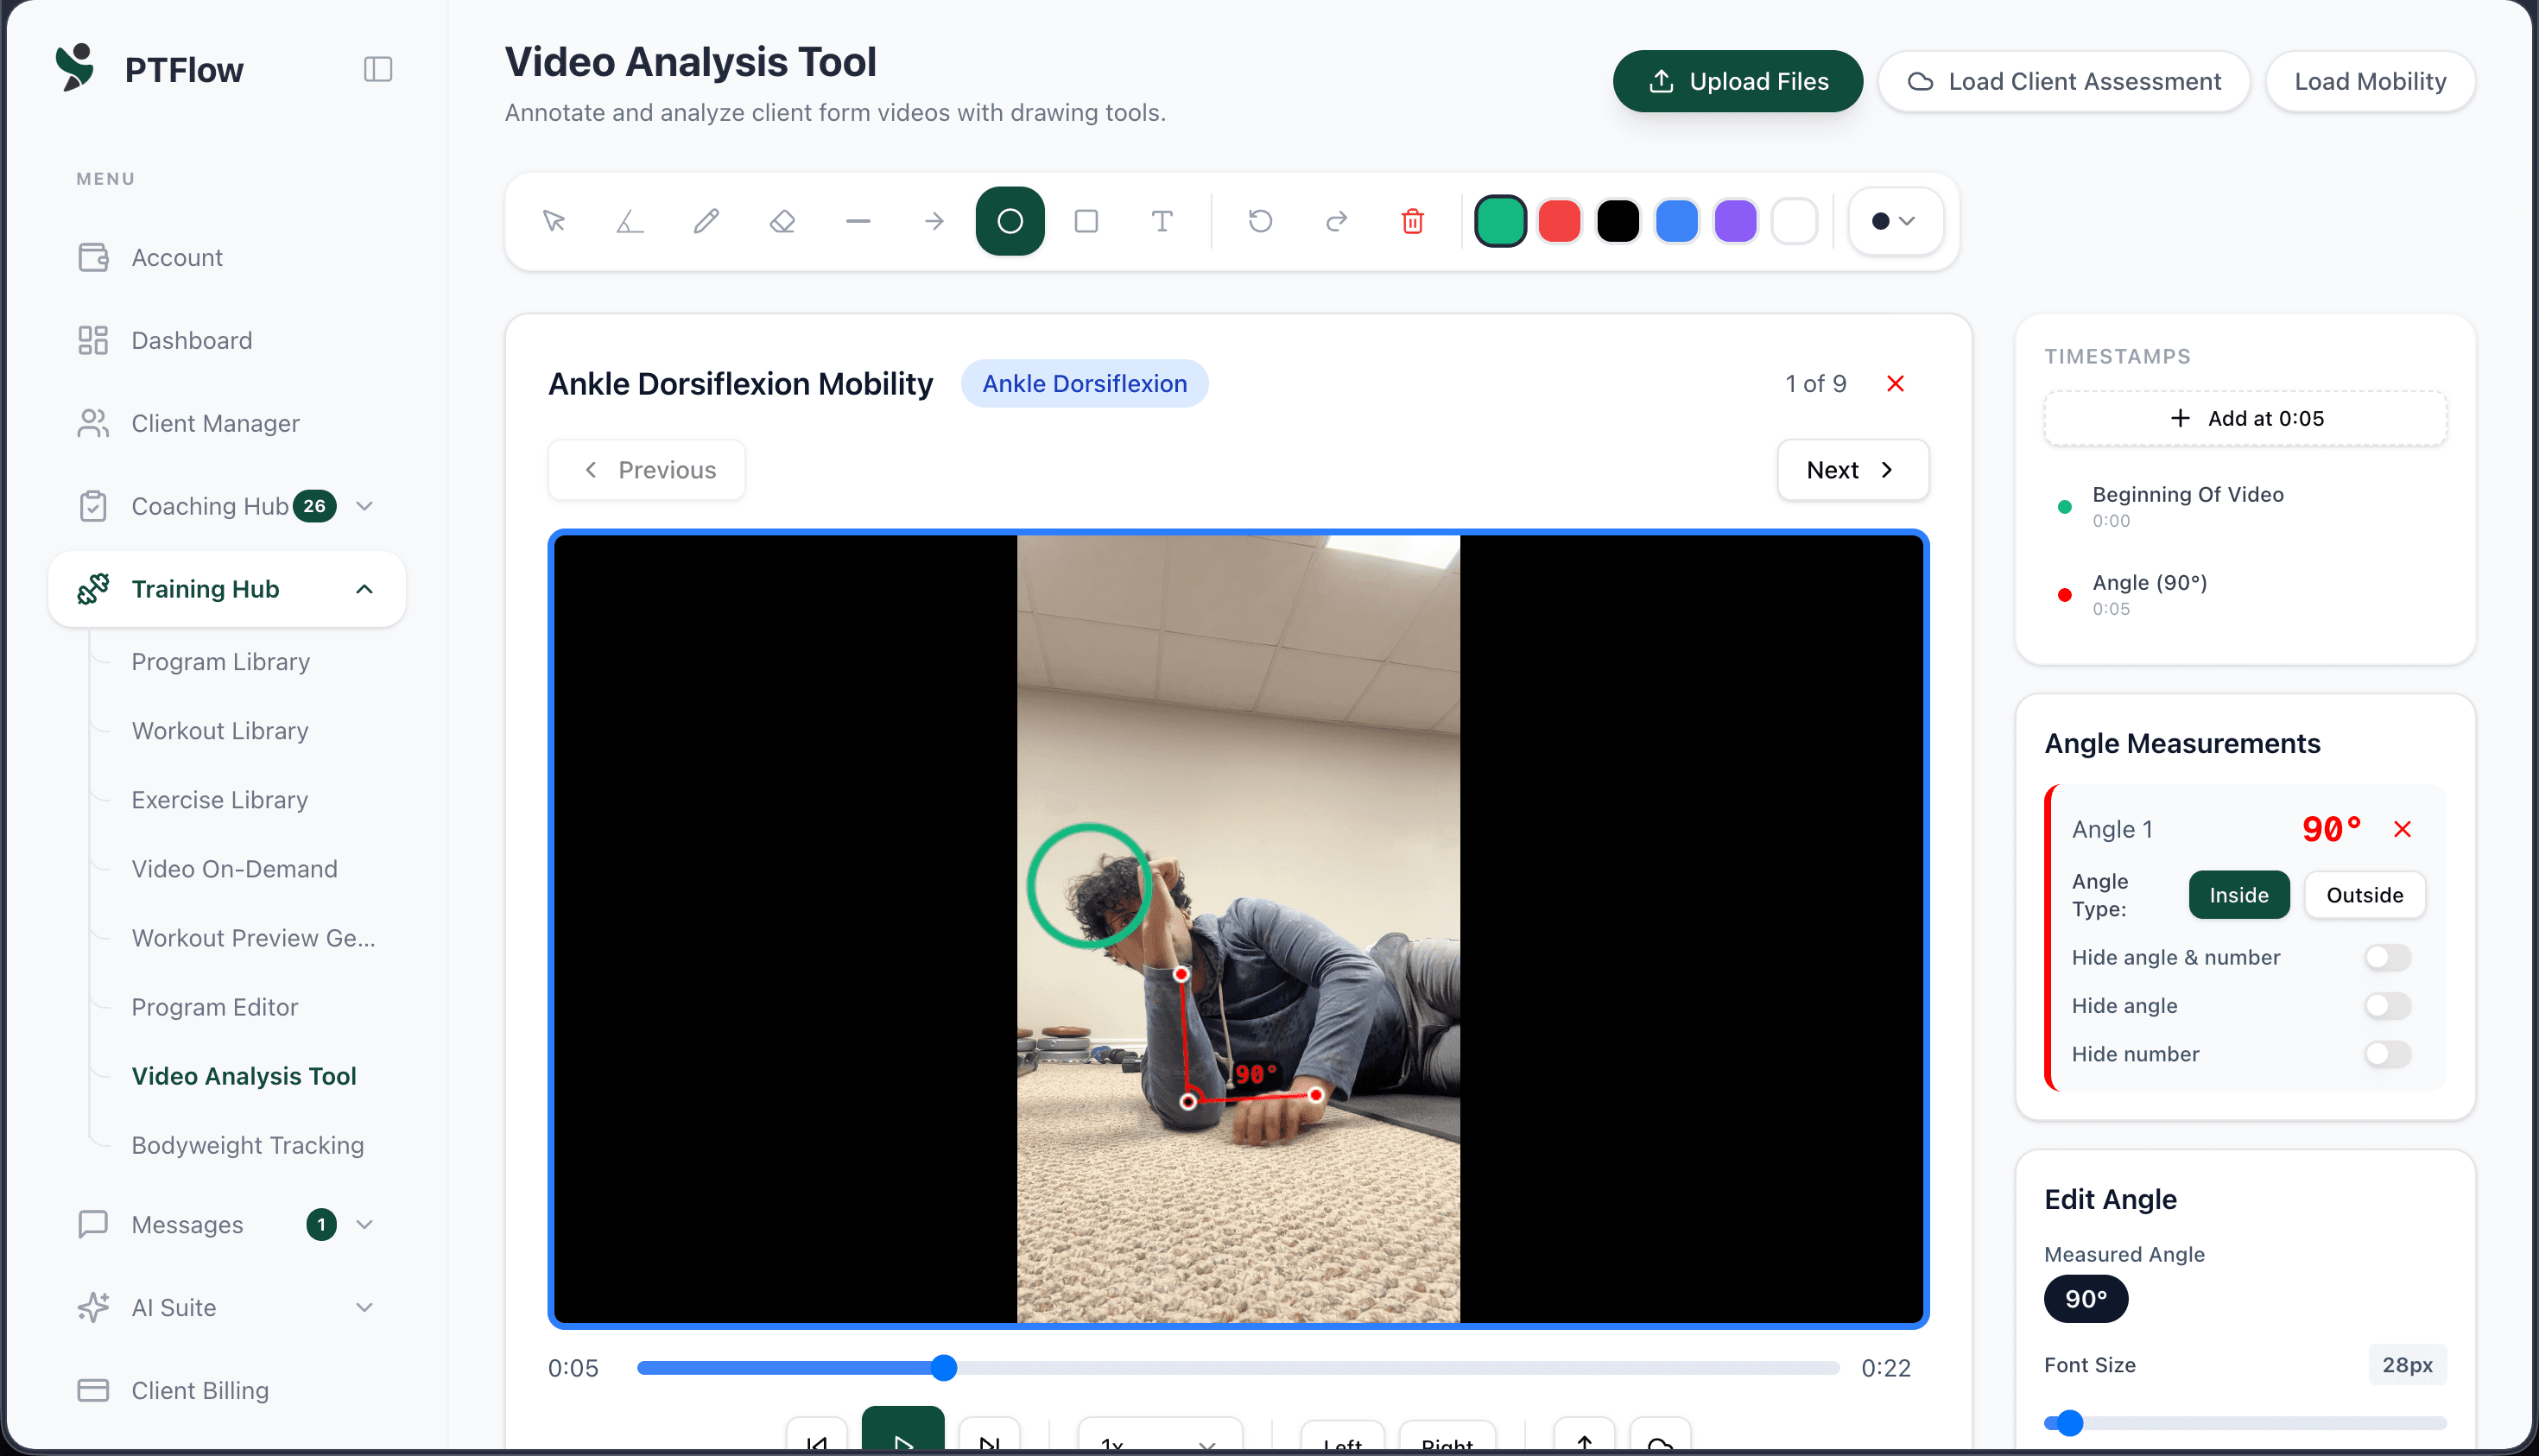This screenshot has width=2539, height=1456.
Task: Collapse the sidebar panel toggle icon
Action: (x=378, y=69)
